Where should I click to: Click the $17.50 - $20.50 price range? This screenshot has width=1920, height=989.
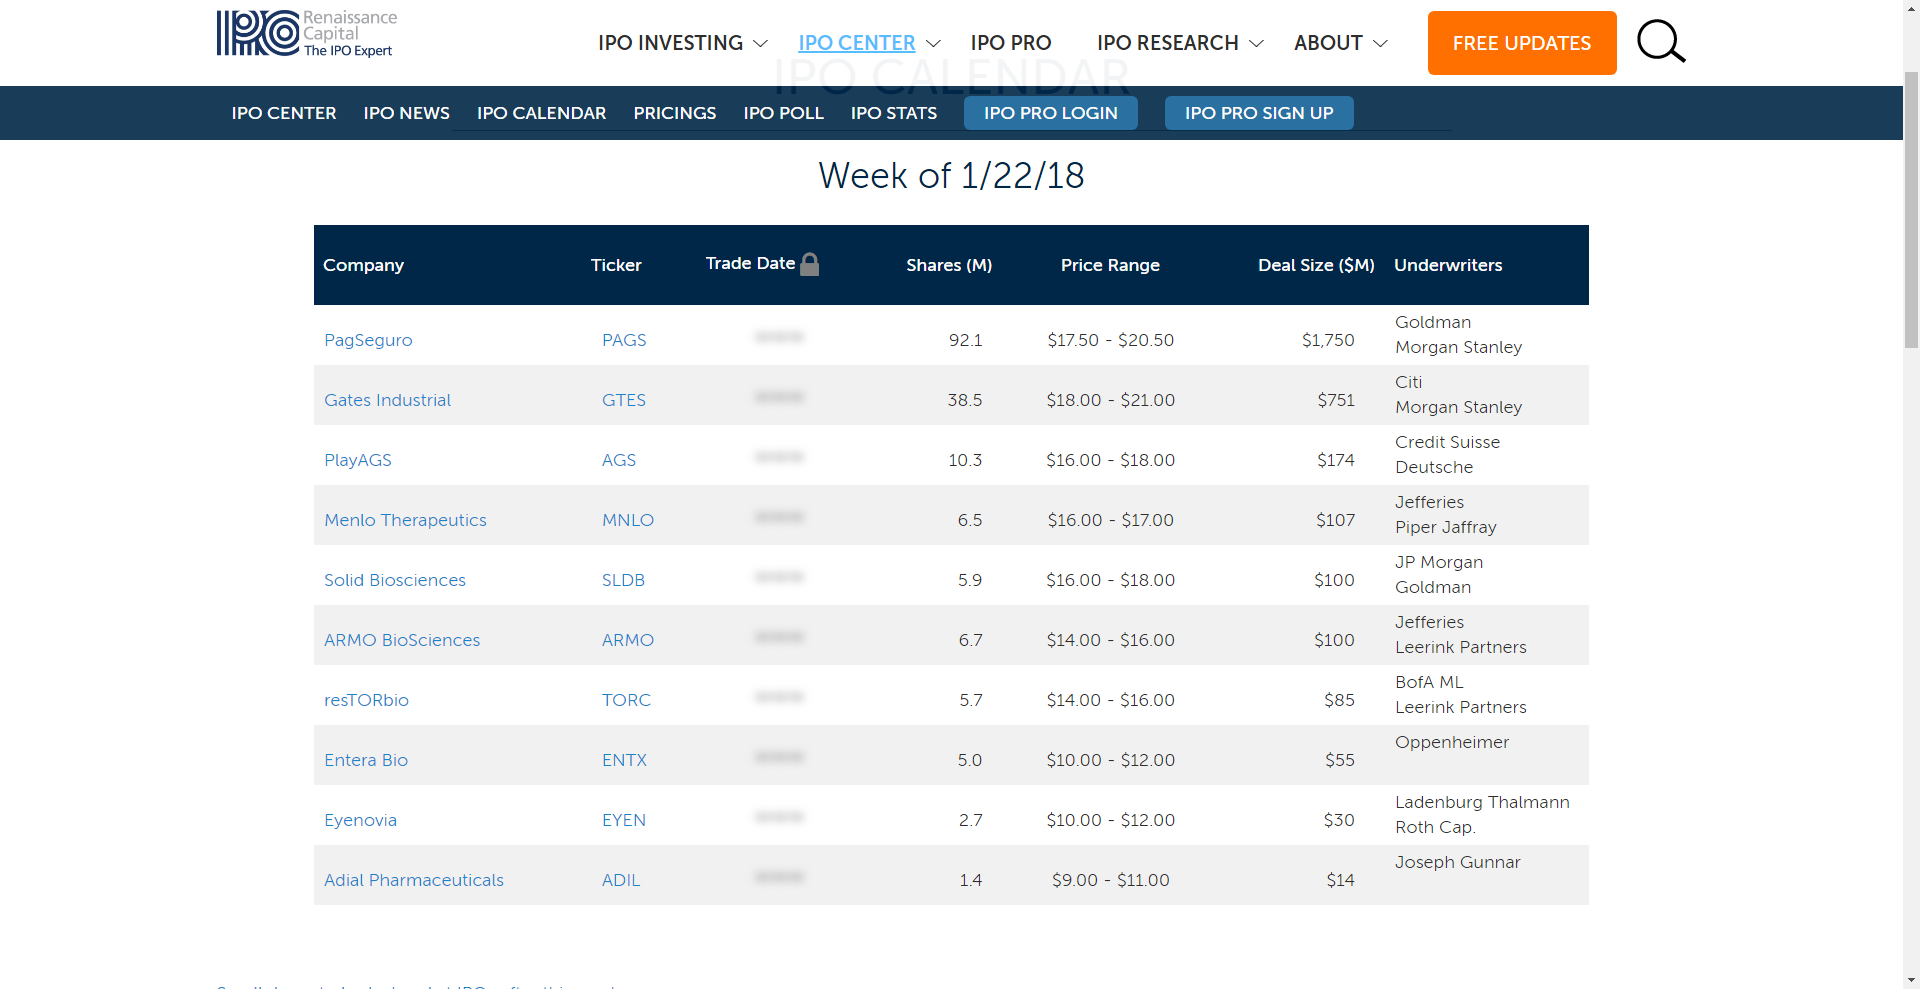(x=1111, y=340)
